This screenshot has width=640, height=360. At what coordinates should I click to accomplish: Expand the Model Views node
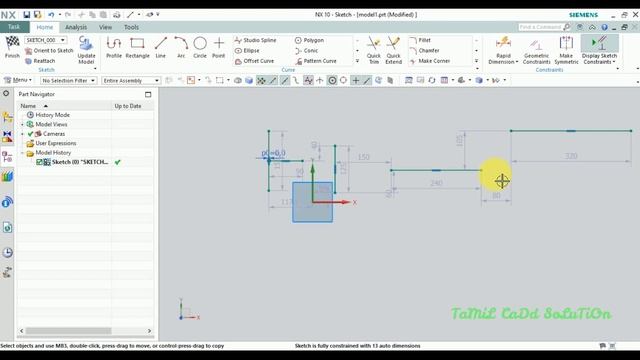coord(22,124)
